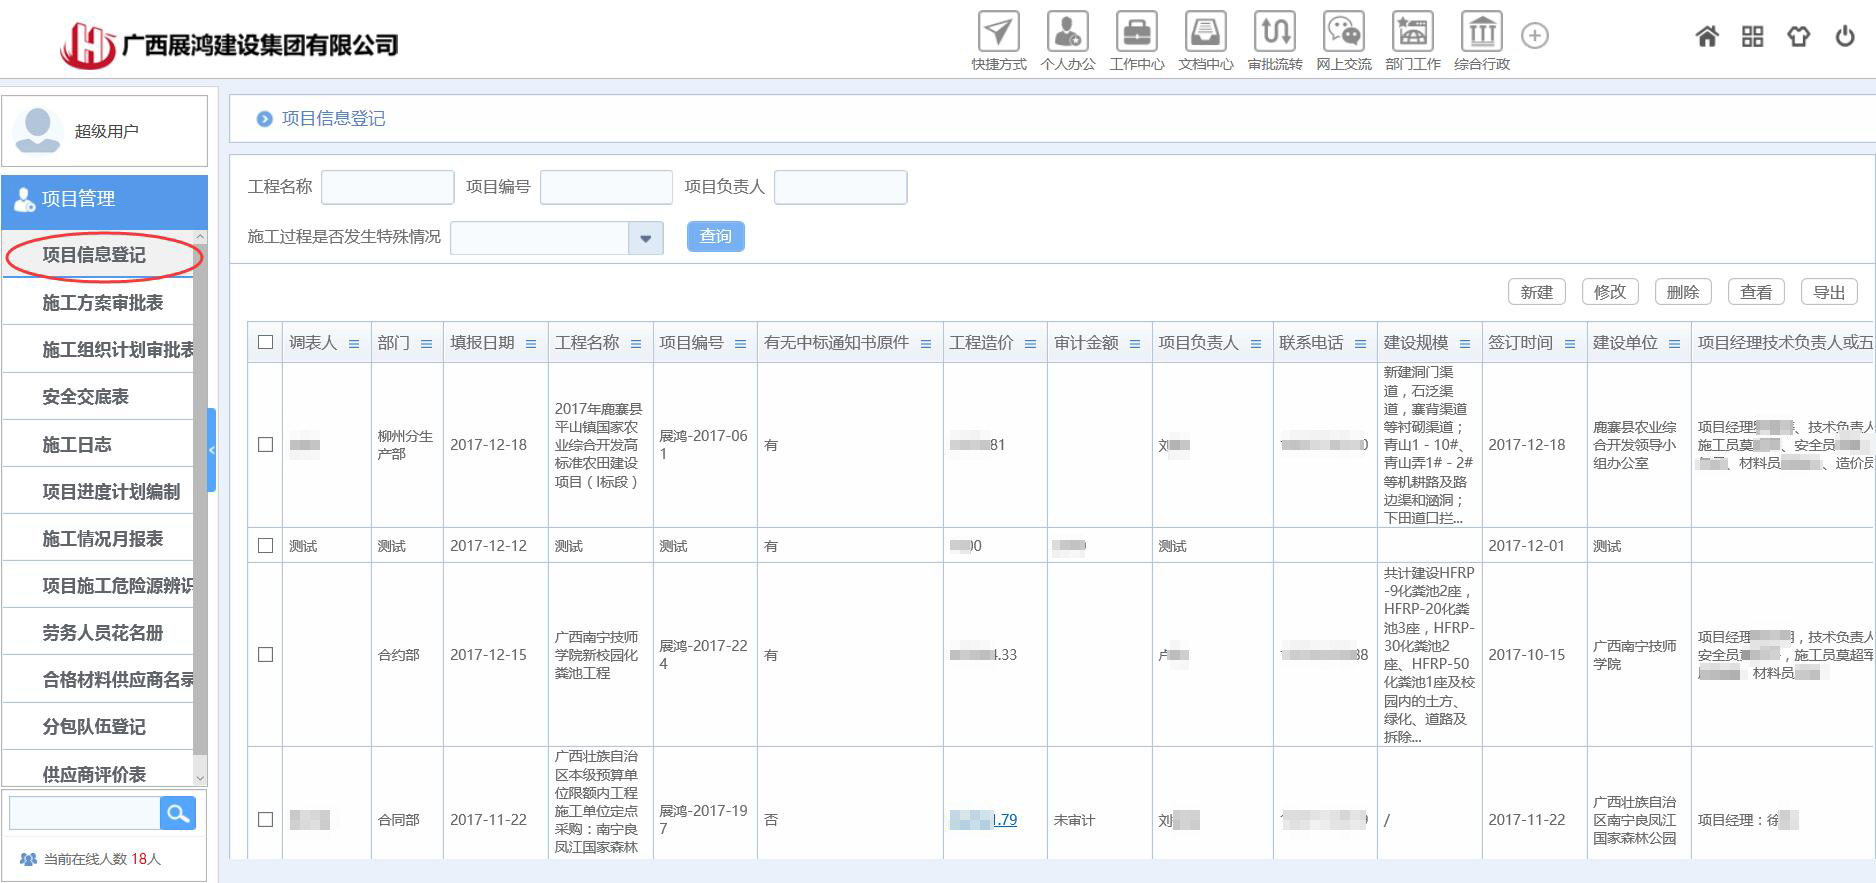Open the 工程造价 column filter menu
Viewport: 1876px width, 883px height.
pos(1030,344)
